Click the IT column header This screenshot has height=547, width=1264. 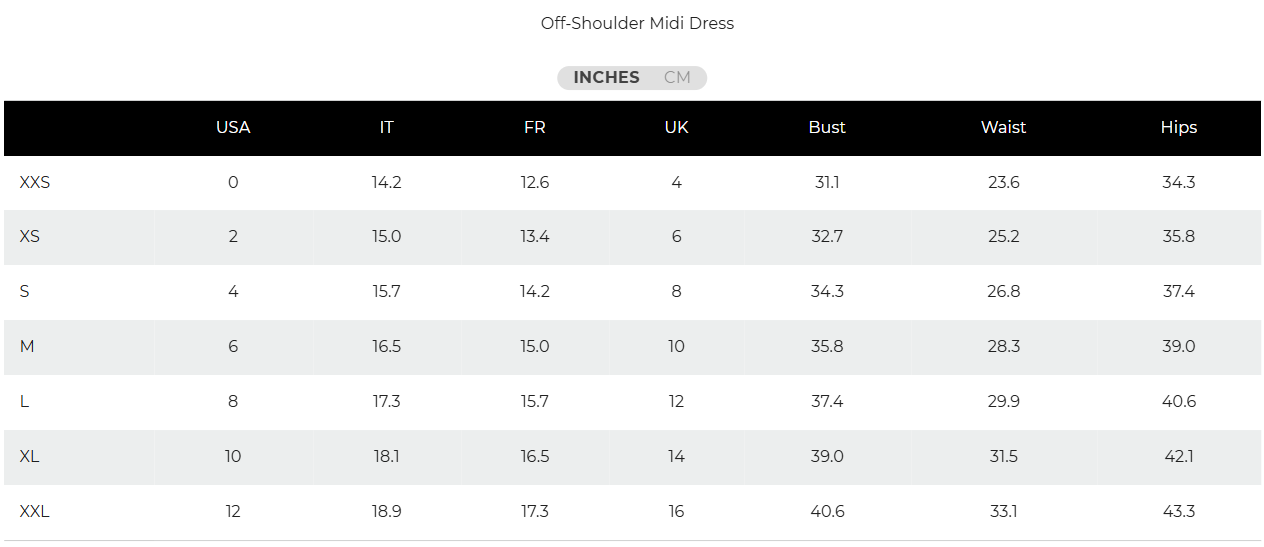[x=386, y=128]
